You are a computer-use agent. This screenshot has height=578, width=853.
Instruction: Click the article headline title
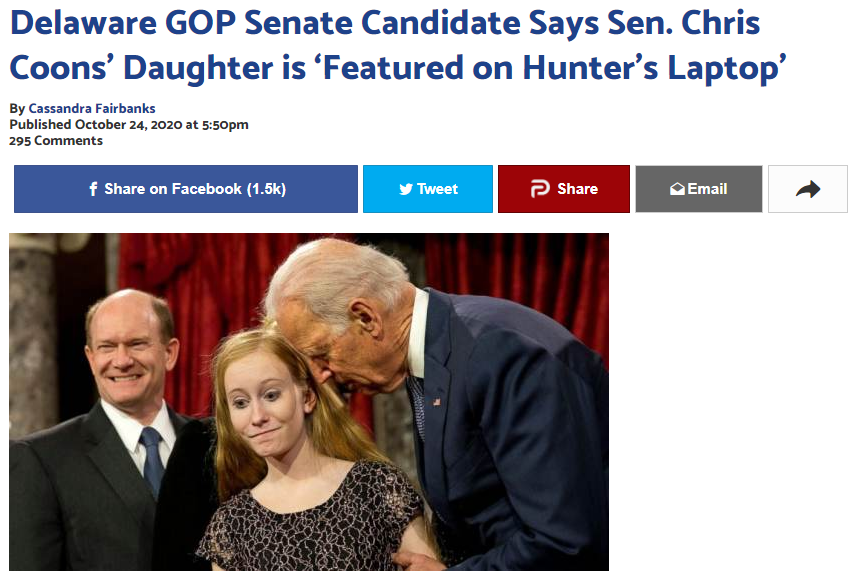398,45
